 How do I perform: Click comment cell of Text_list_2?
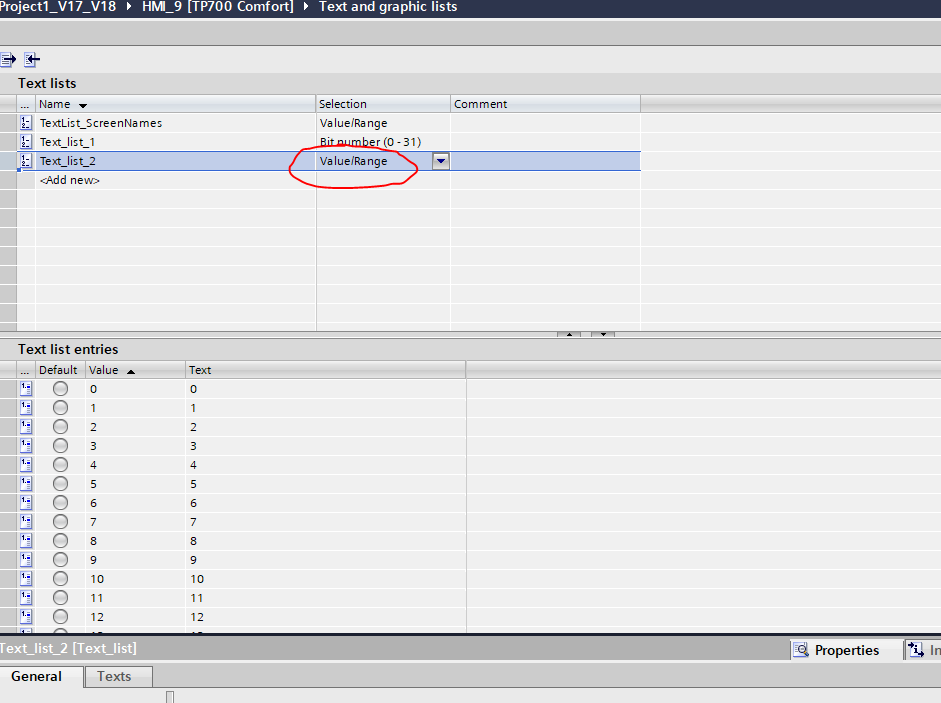pyautogui.click(x=545, y=161)
